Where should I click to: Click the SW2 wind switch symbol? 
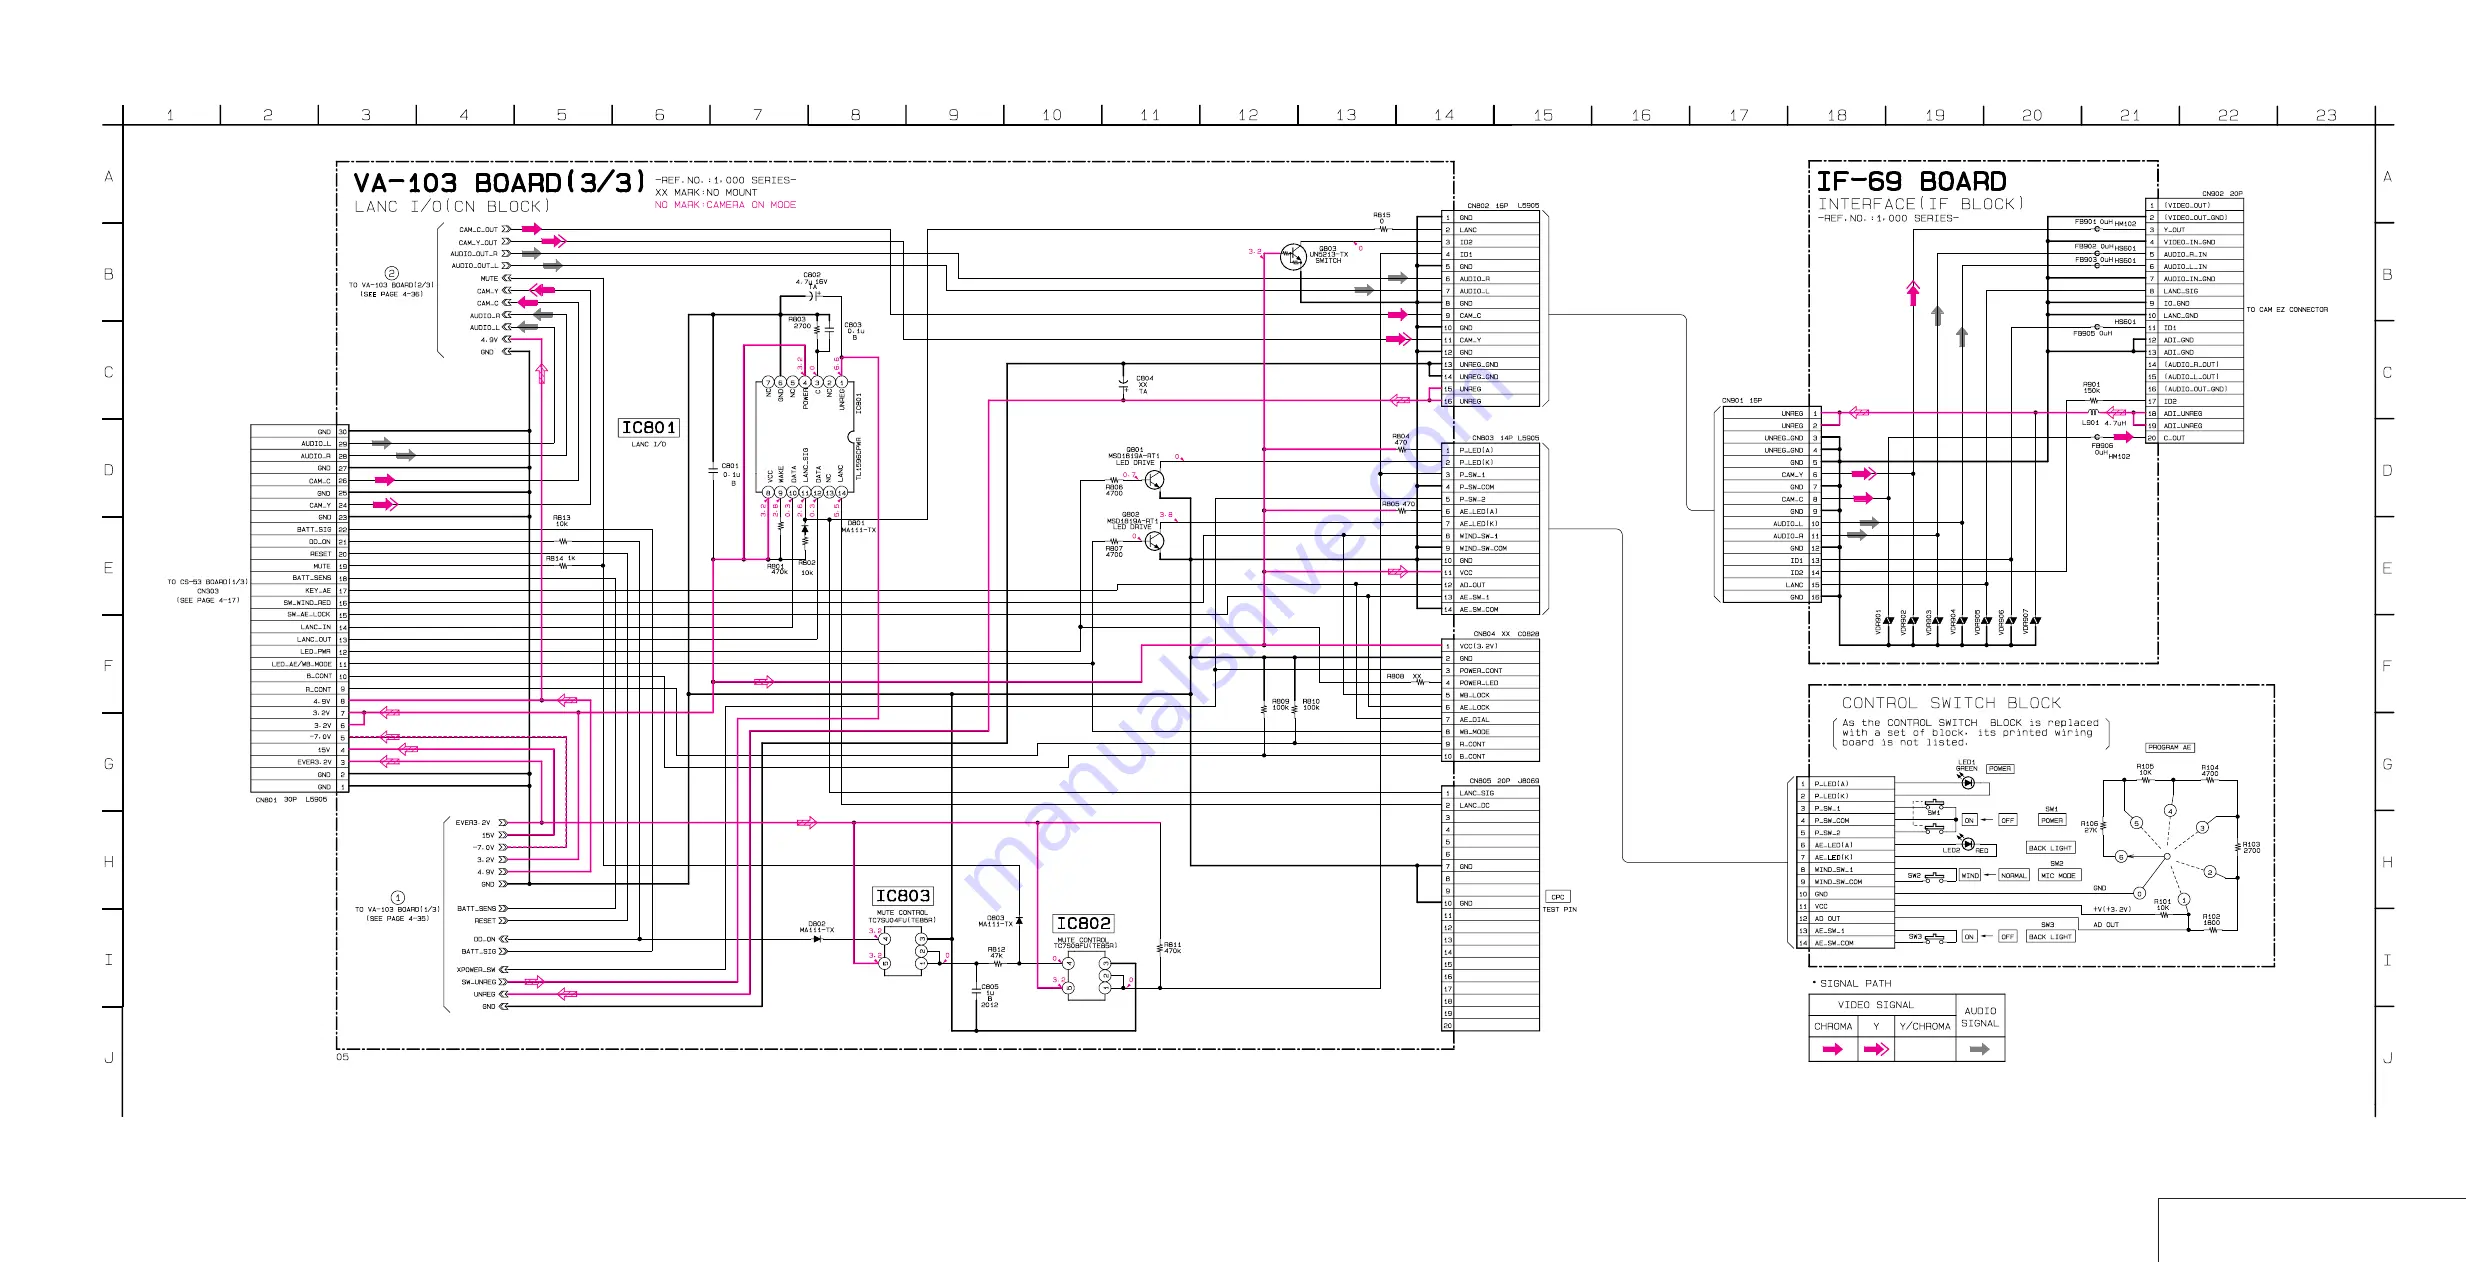click(x=1933, y=876)
